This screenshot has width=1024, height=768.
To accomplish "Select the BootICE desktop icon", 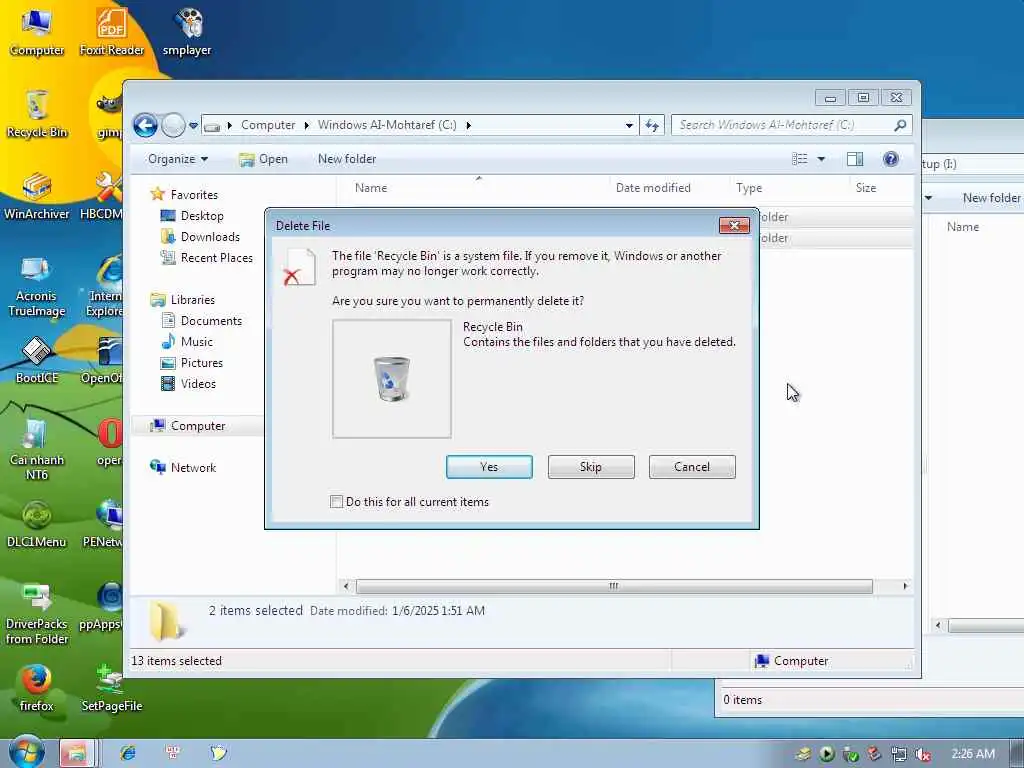I will point(37,360).
